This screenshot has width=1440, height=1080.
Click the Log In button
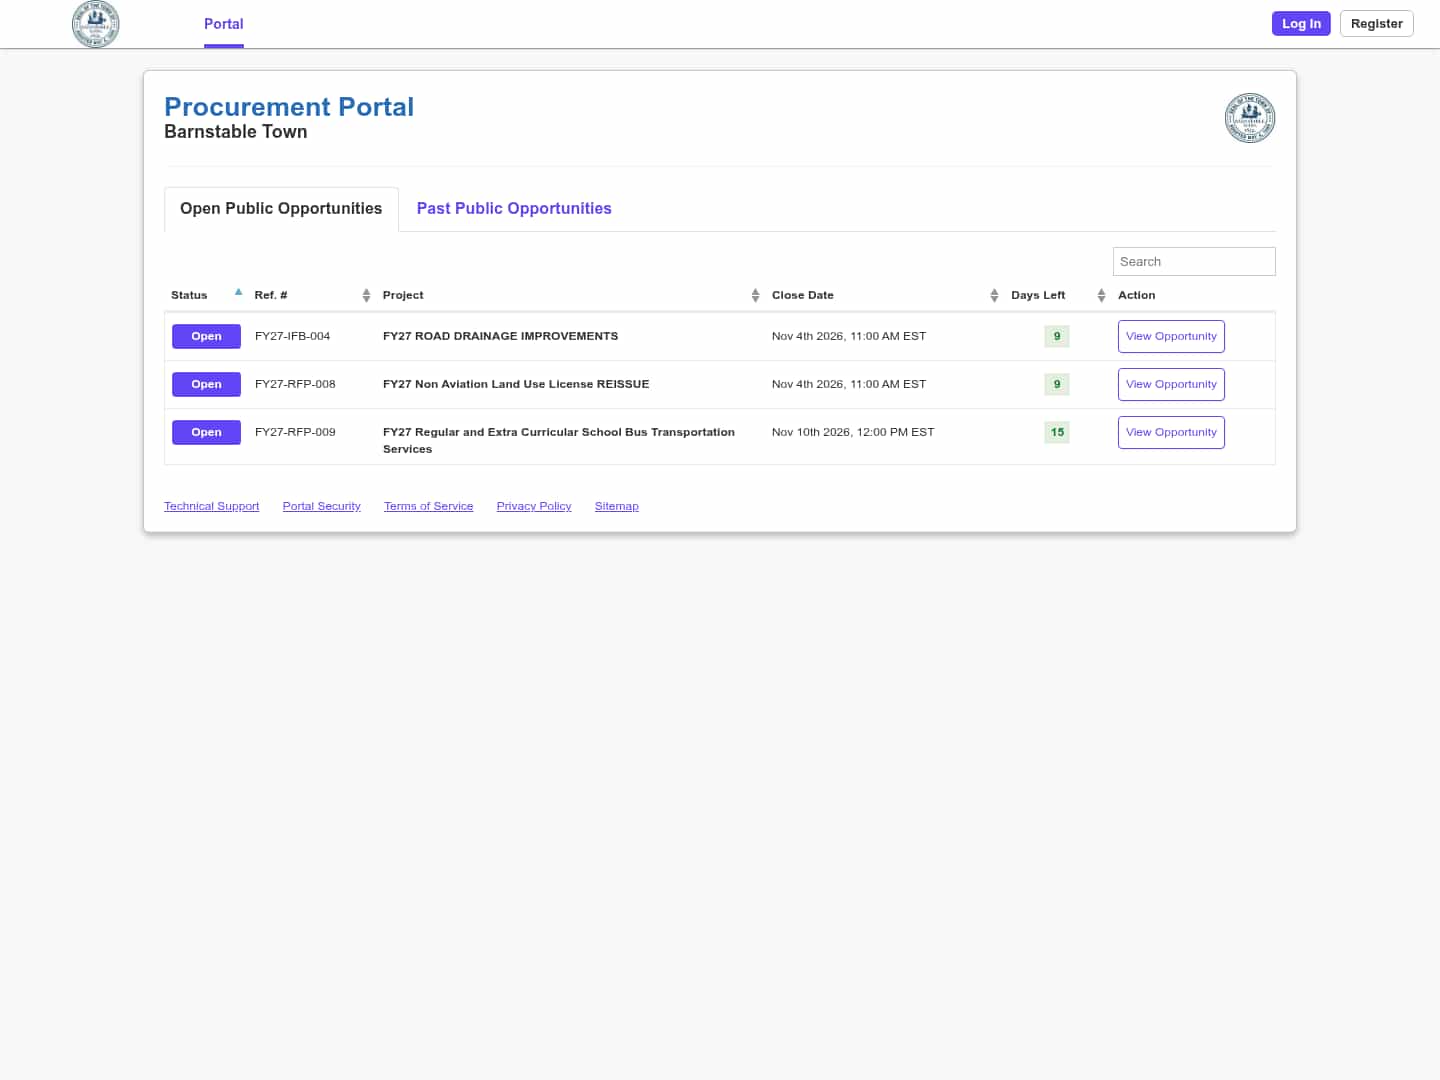pos(1301,24)
